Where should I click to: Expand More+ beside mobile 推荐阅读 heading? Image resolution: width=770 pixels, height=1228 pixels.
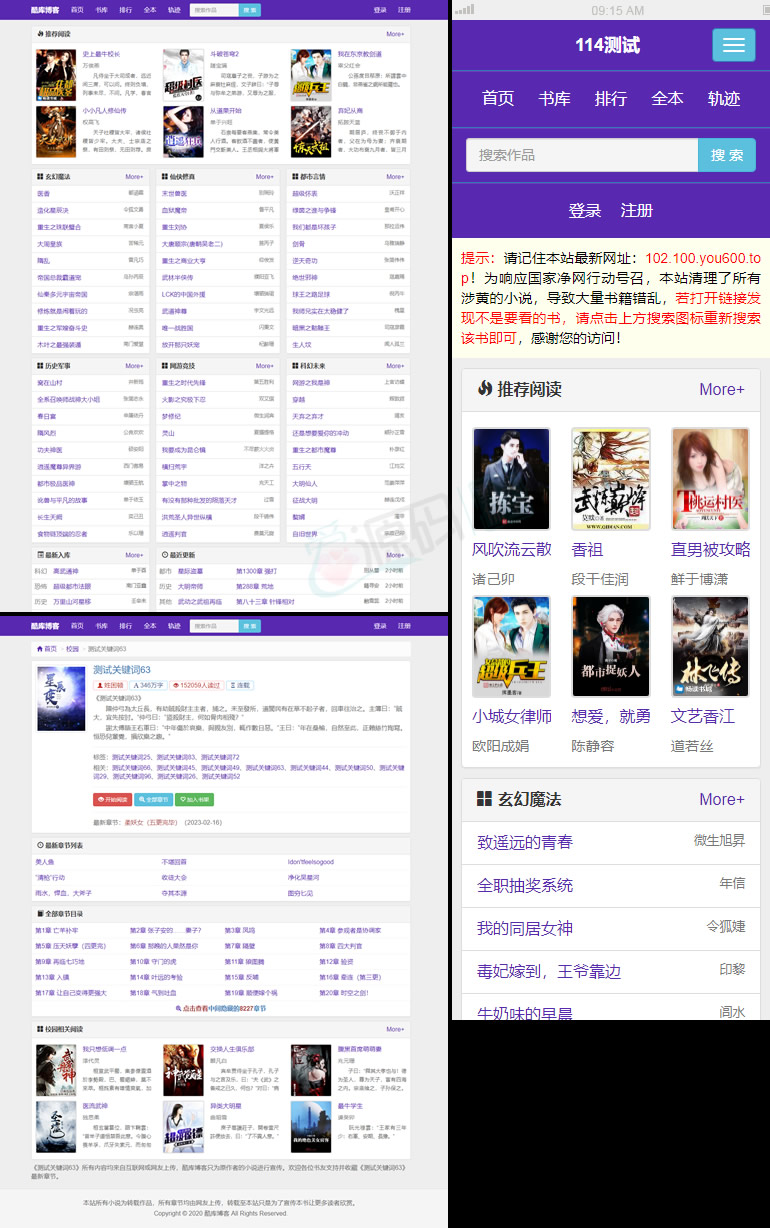point(721,389)
